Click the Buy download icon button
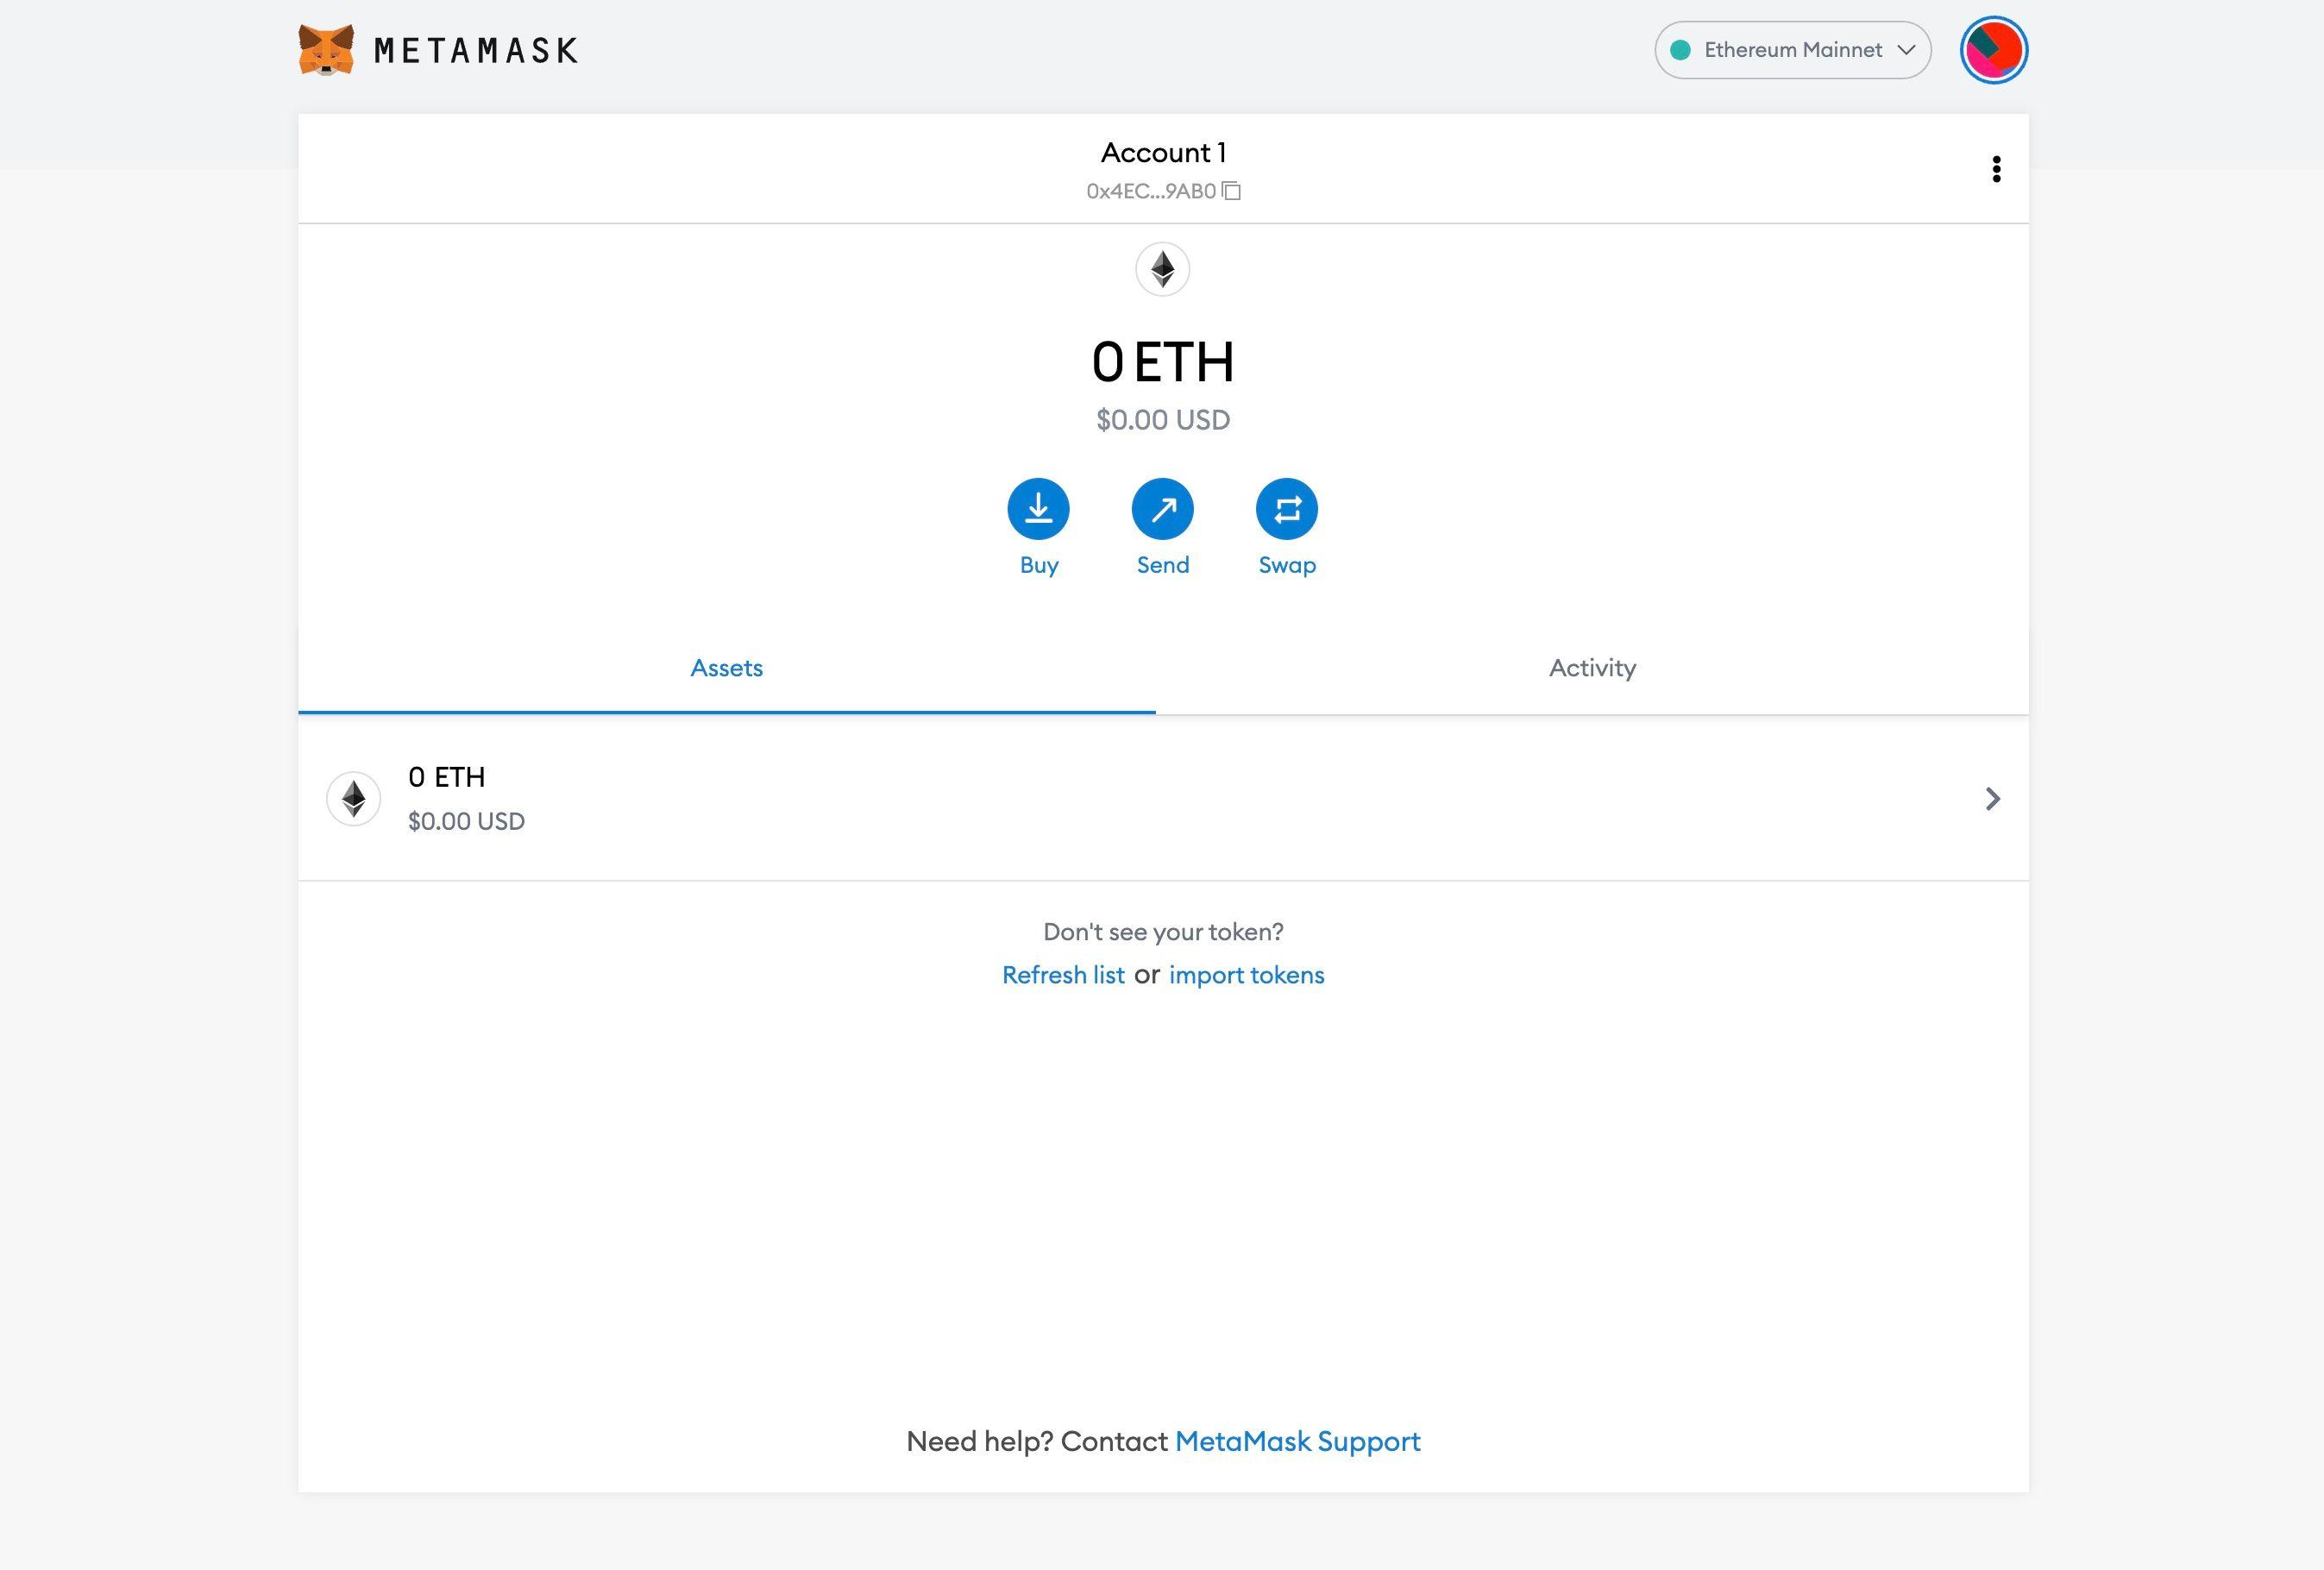This screenshot has height=1570, width=2324. pos(1038,509)
